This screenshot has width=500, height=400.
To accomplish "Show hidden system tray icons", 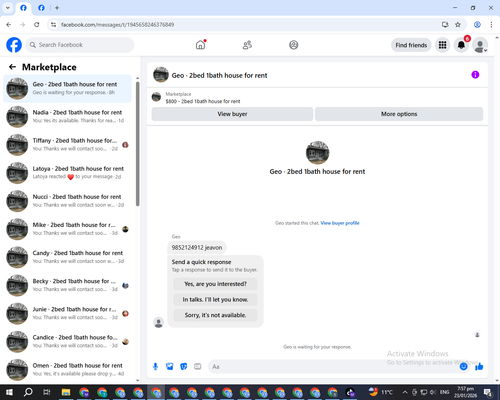I will (x=405, y=392).
